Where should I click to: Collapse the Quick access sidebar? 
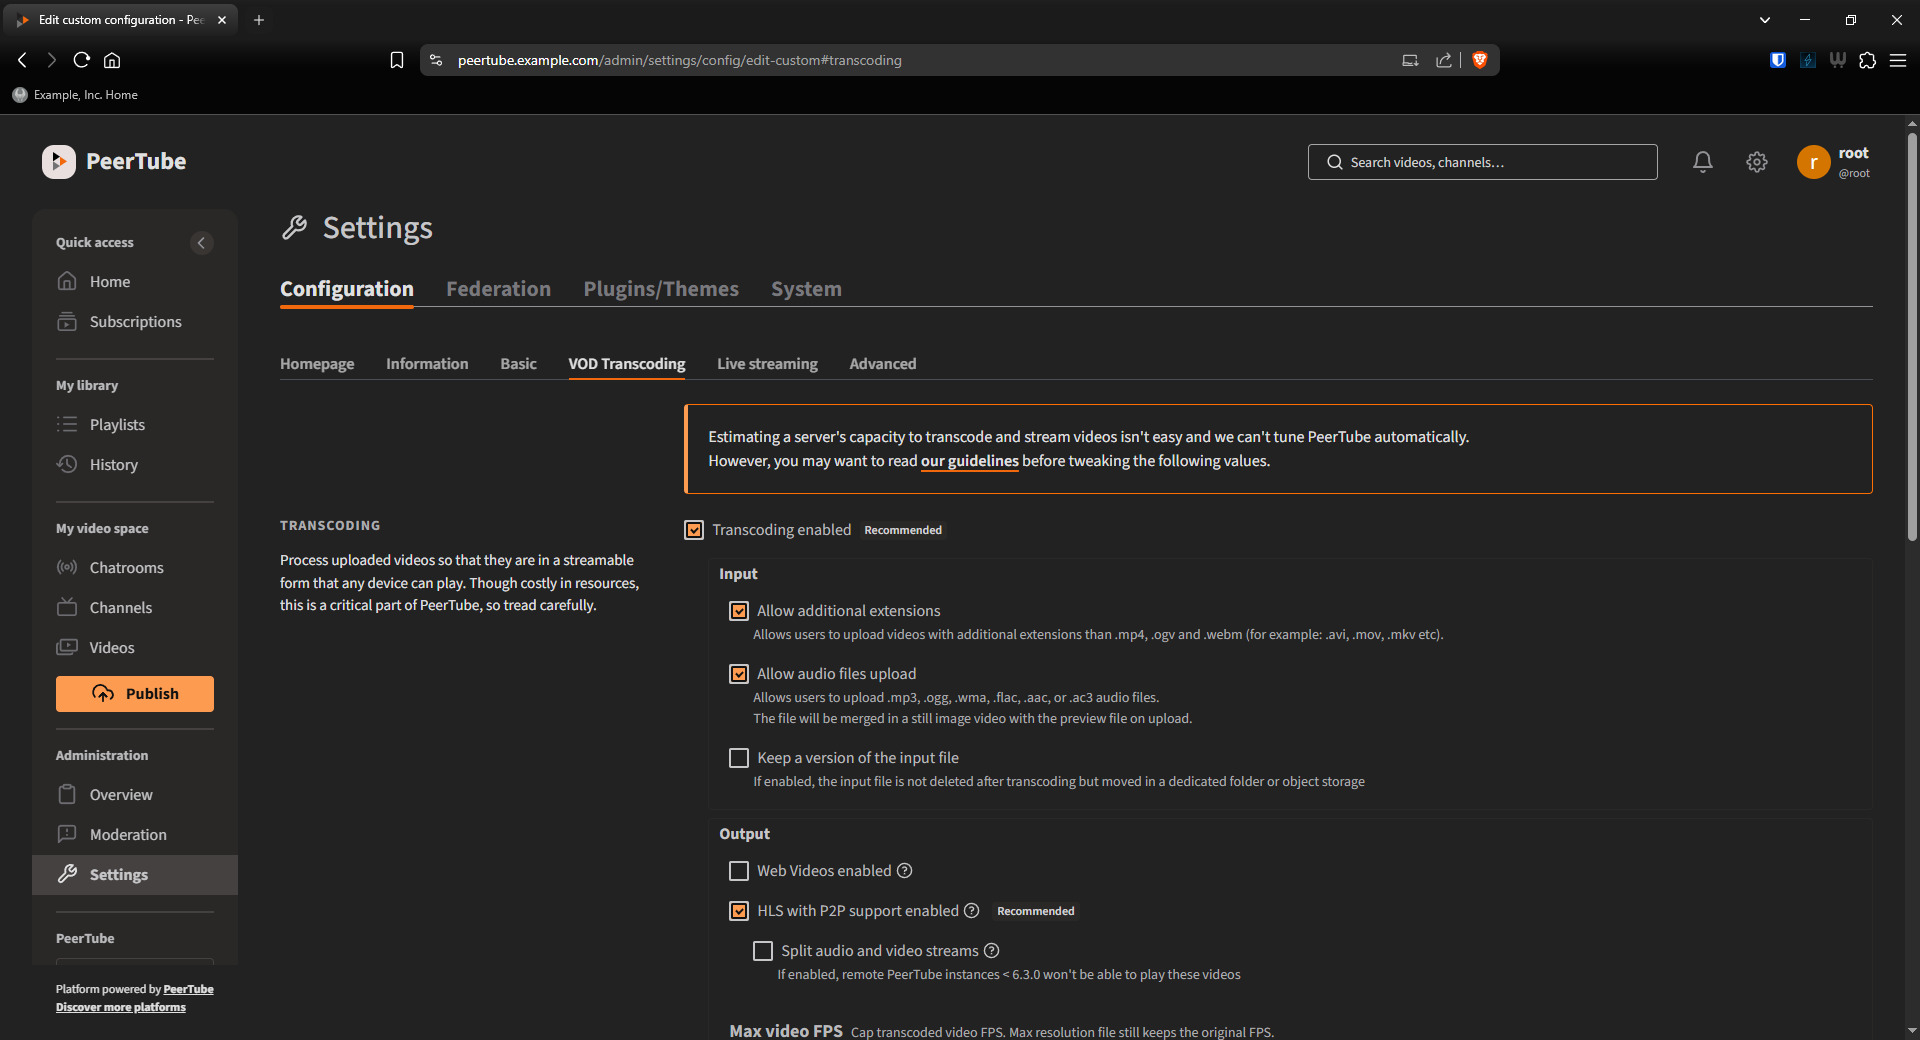point(201,243)
